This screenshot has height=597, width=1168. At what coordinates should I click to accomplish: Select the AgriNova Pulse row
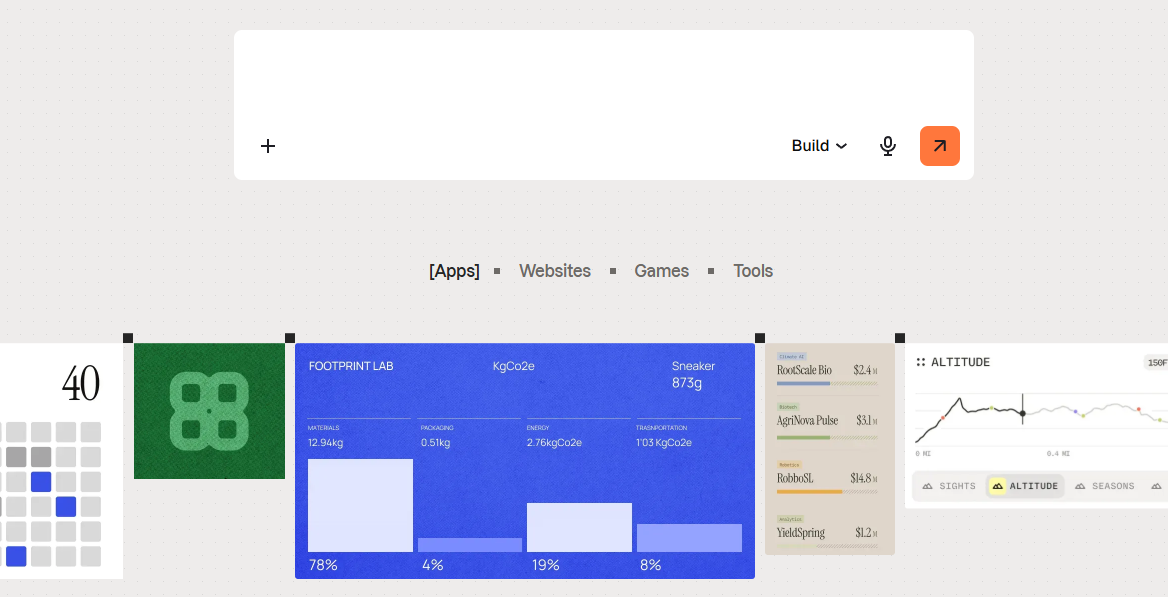827,421
